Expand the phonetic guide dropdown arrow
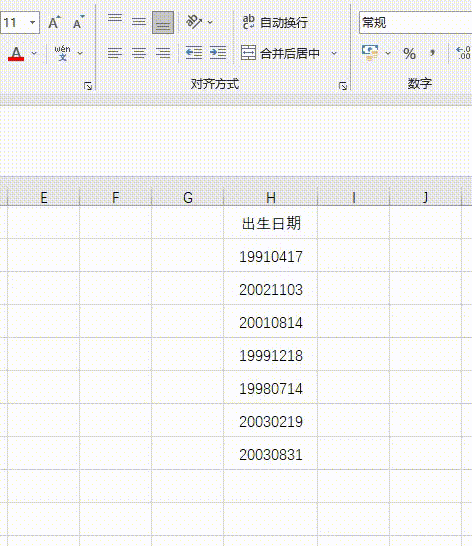This screenshot has height=546, width=472. (x=80, y=53)
